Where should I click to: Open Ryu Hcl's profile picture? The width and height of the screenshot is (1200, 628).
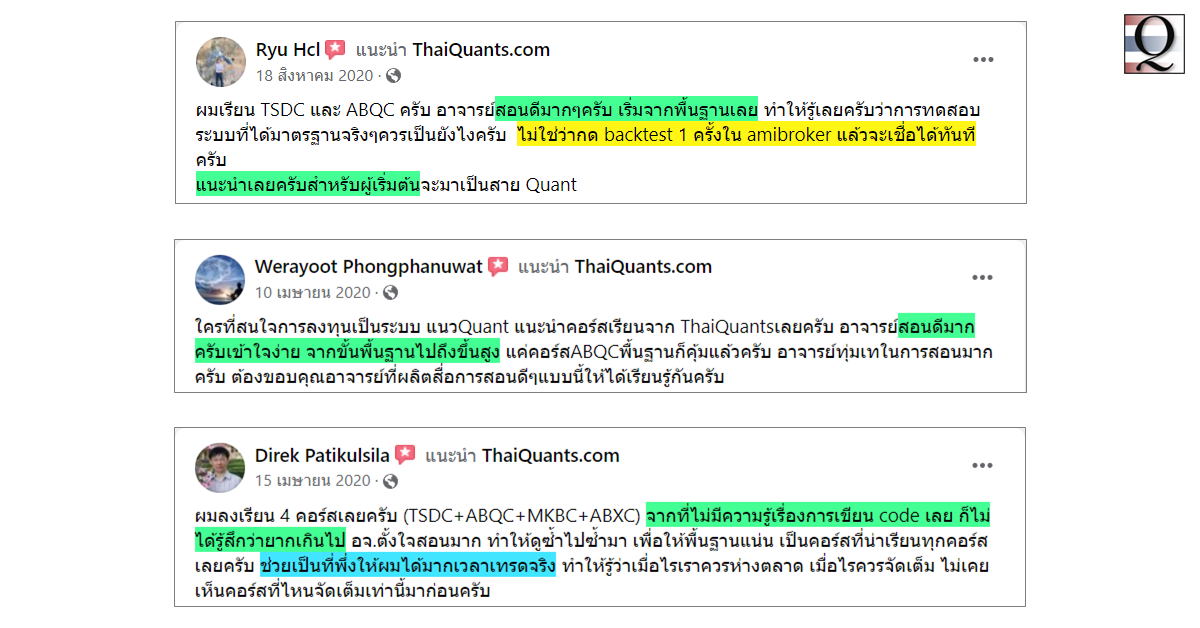220,62
